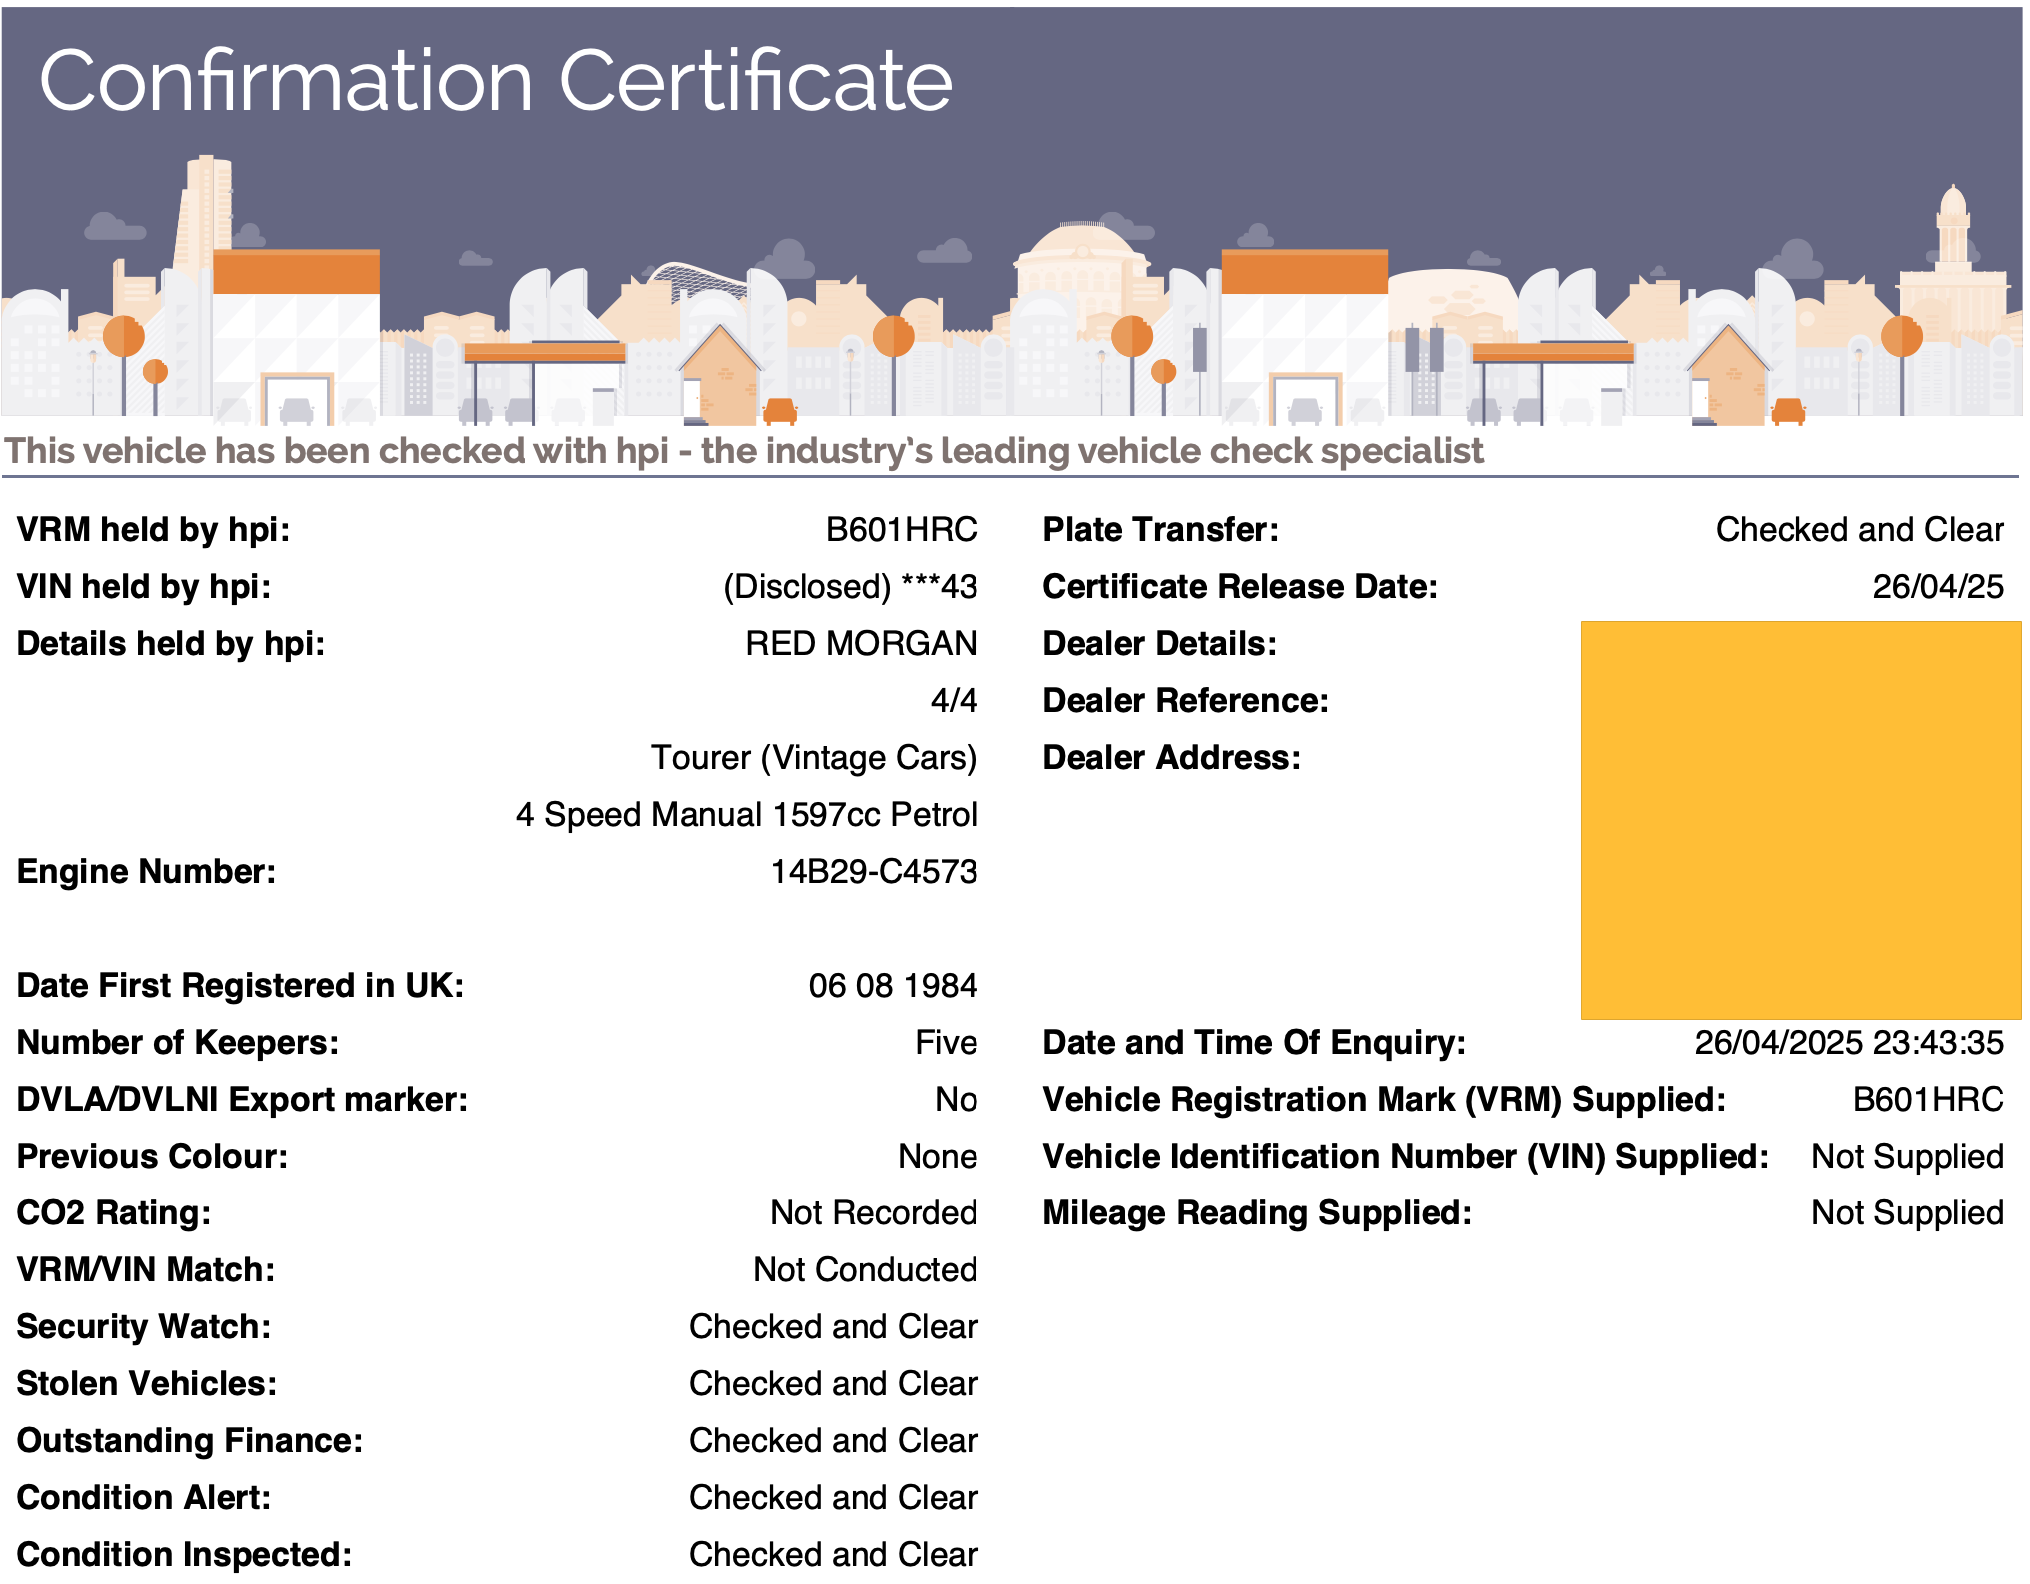Screen dimensions: 2030x1584
Task: Click the 'Dealer Address:' label
Action: click(1171, 757)
